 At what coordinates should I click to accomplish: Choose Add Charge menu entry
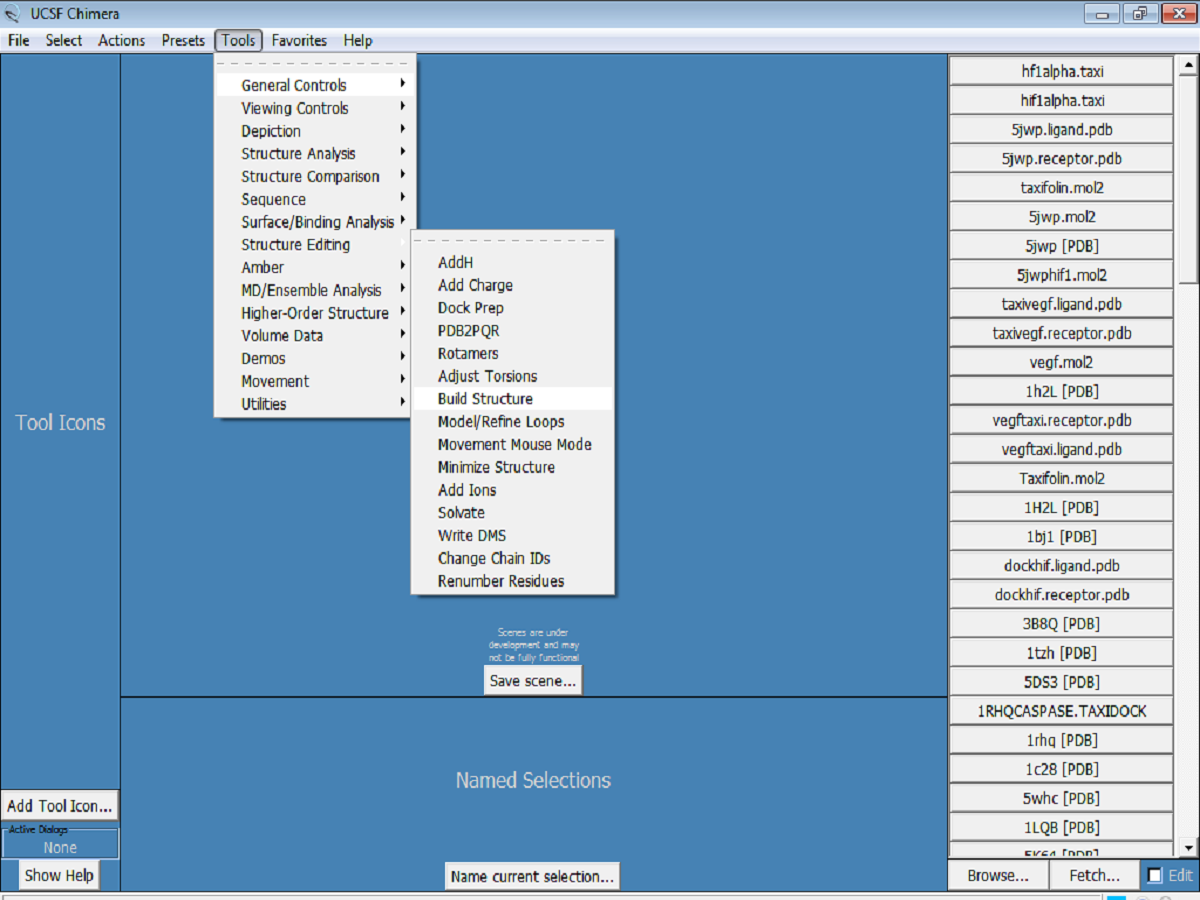[513, 285]
